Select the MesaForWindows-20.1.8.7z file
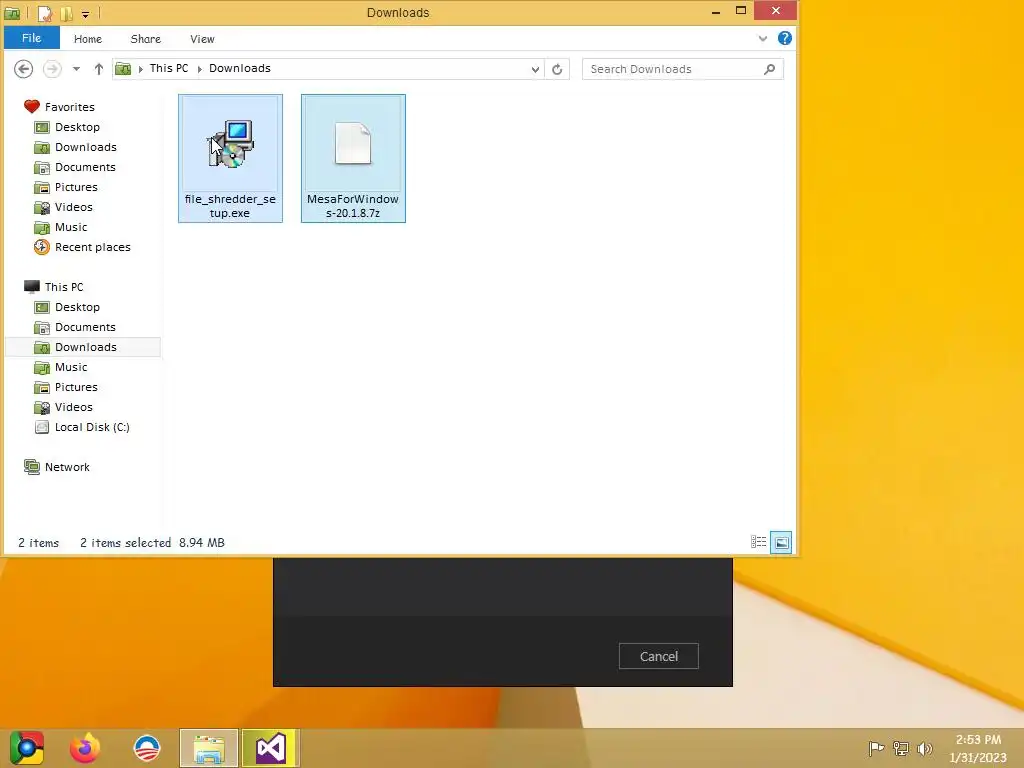This screenshot has width=1024, height=768. coord(353,158)
